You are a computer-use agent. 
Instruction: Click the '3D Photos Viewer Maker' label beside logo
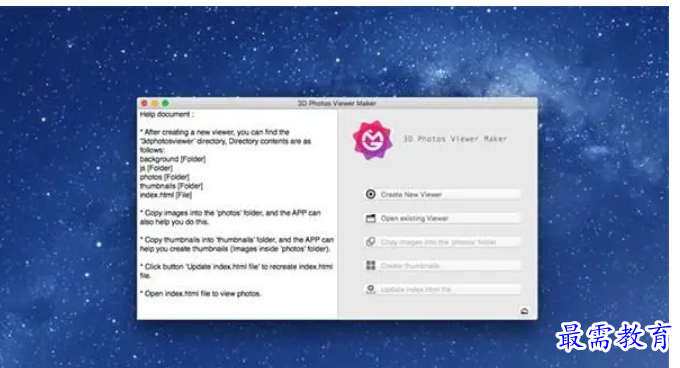455,139
